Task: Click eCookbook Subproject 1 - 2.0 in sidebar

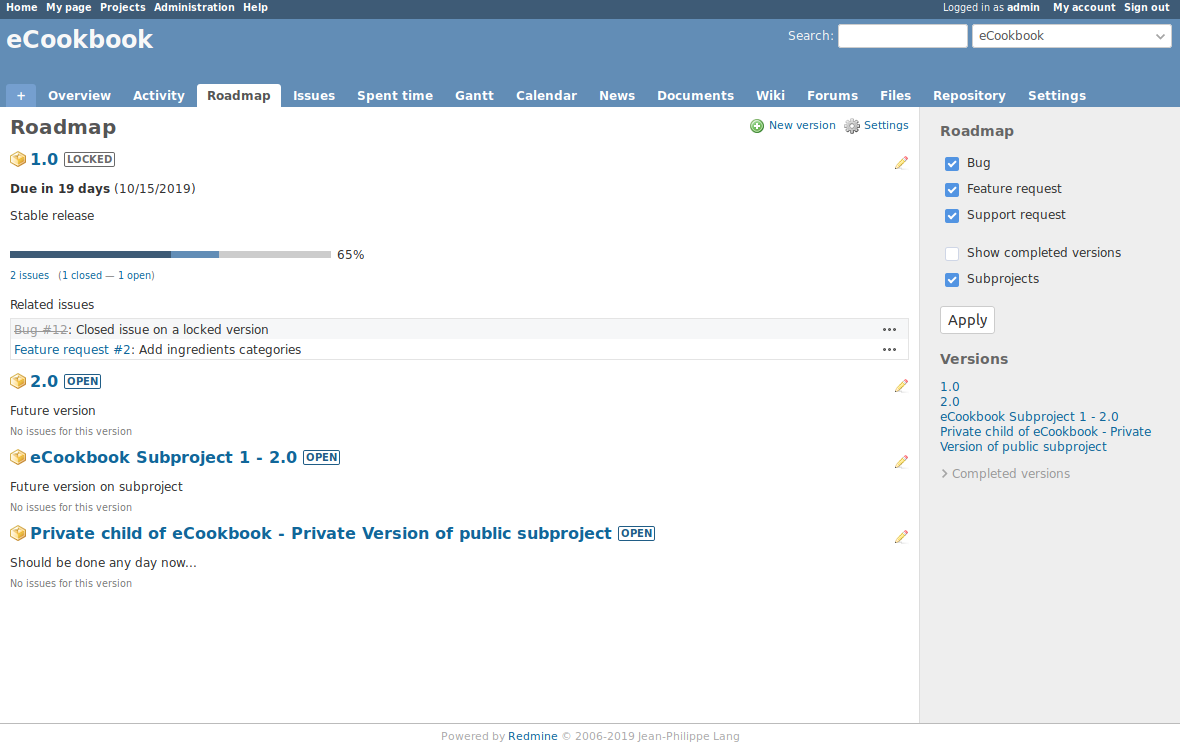Action: click(x=1029, y=417)
